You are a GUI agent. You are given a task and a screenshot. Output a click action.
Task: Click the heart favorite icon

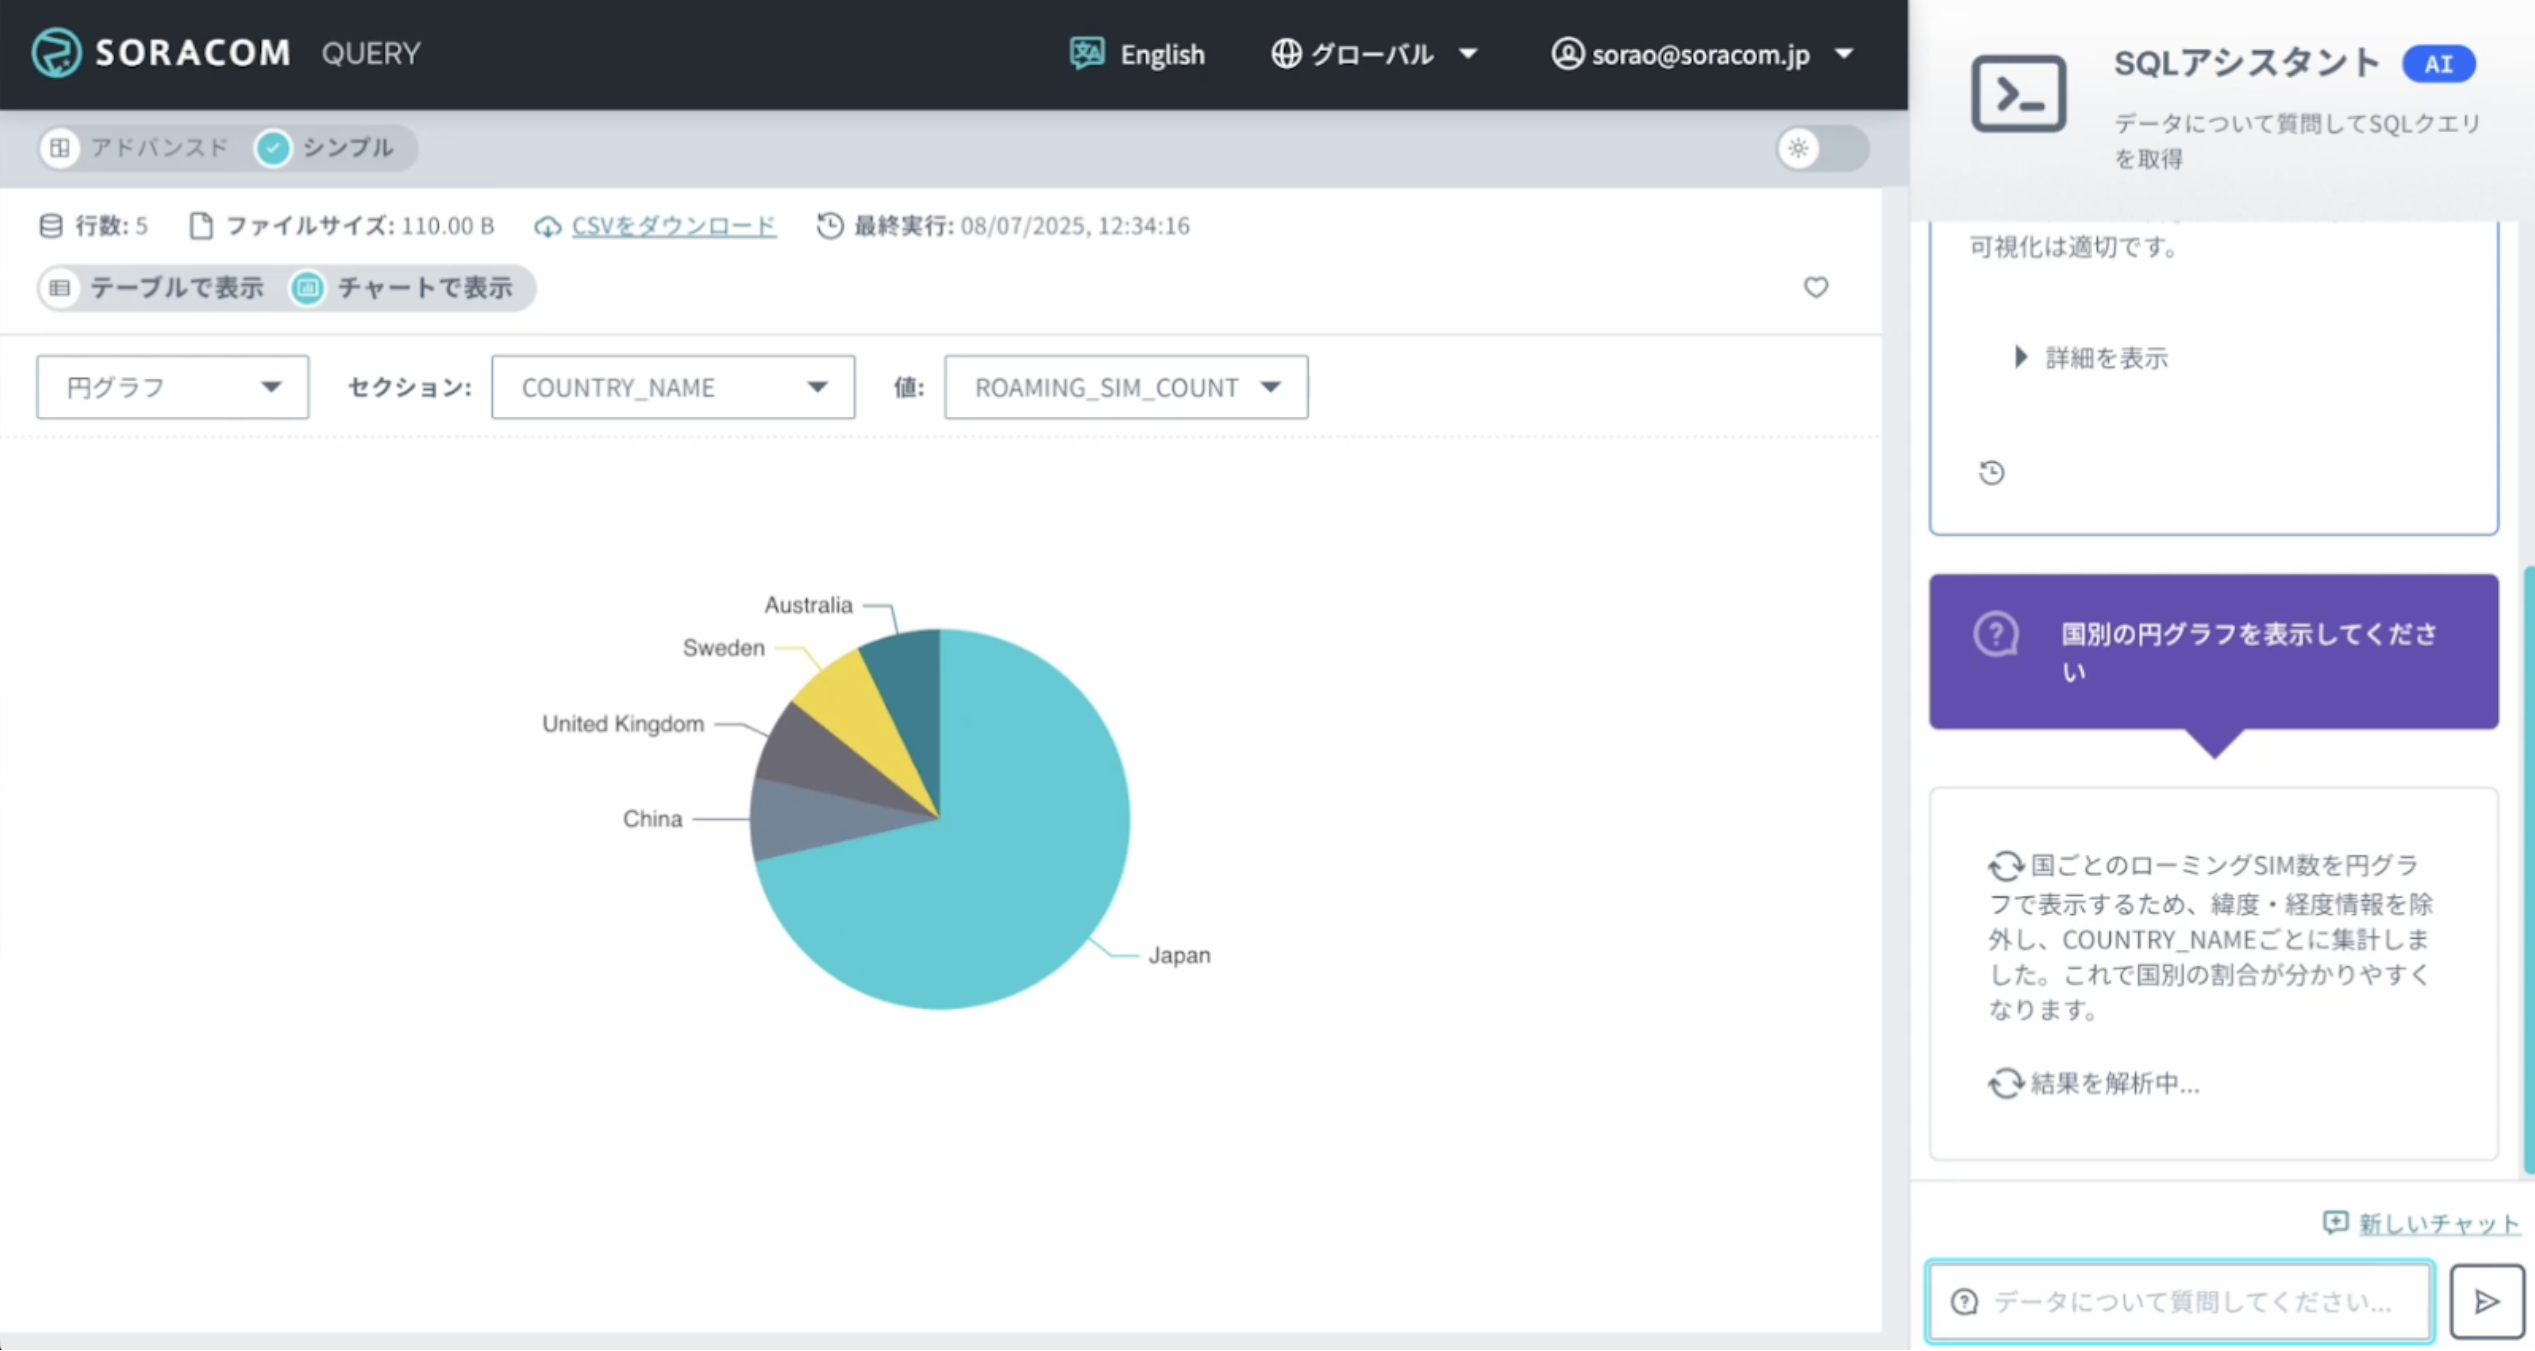click(x=1815, y=288)
